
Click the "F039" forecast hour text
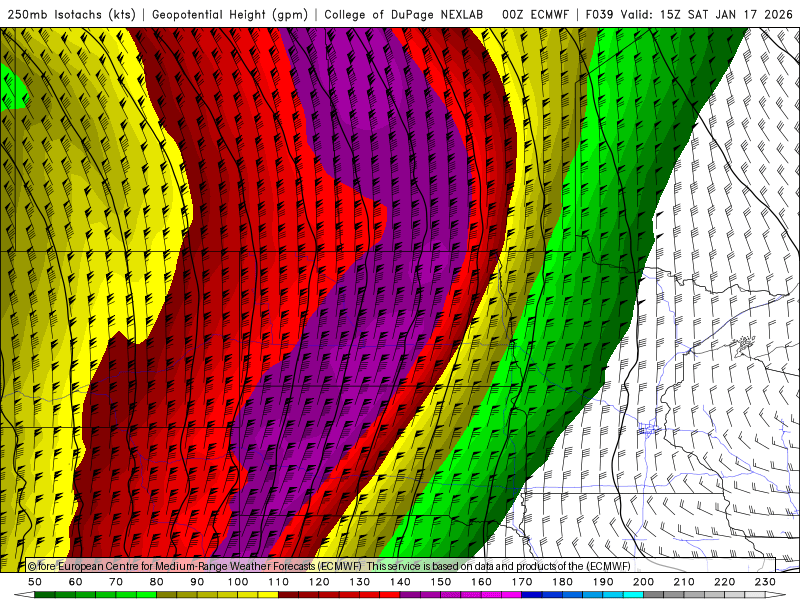599,14
